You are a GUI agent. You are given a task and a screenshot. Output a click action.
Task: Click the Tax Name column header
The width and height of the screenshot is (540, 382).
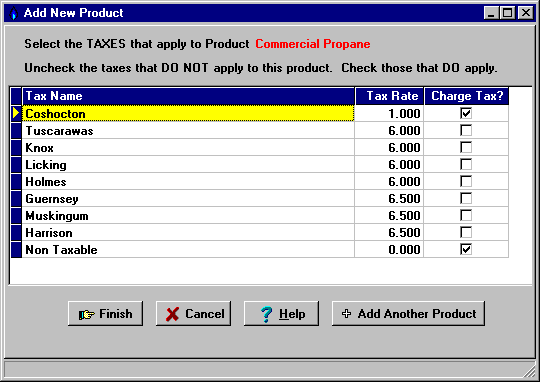(188, 96)
